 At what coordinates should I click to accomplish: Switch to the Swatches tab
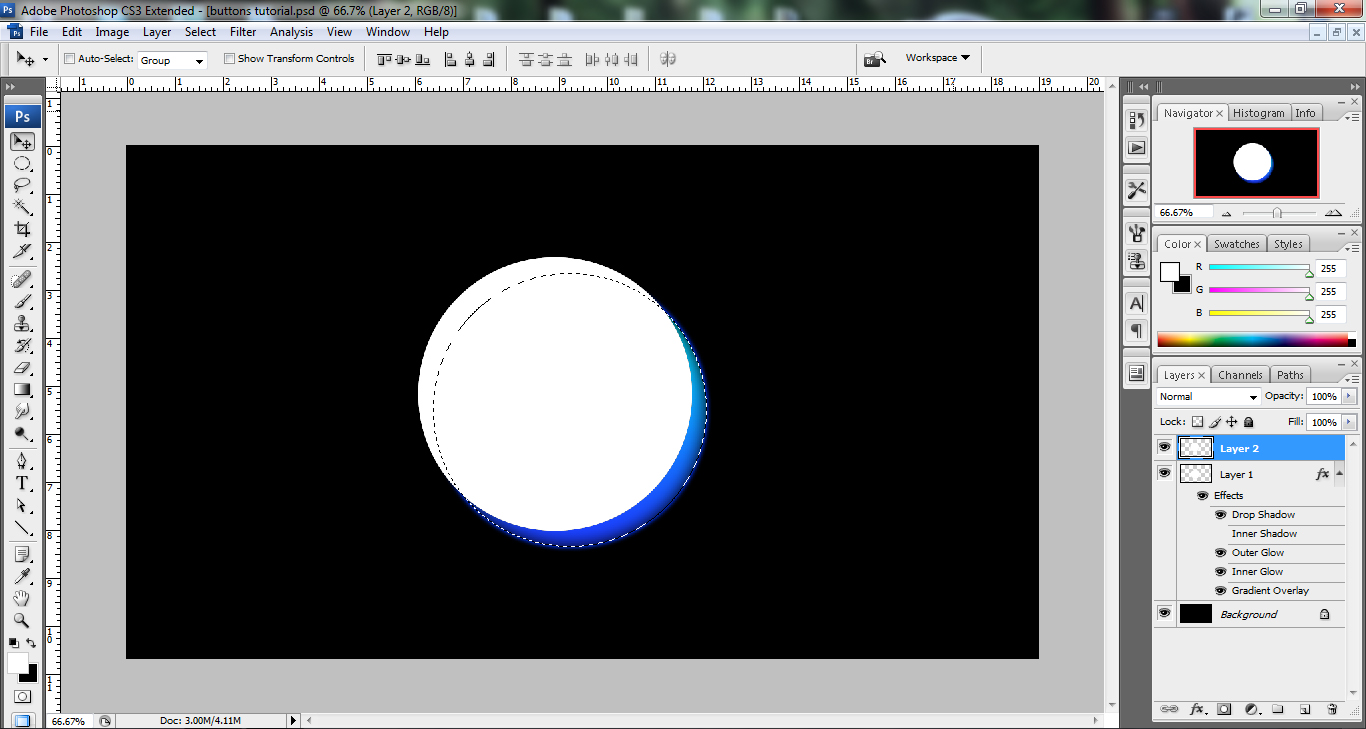point(1236,243)
